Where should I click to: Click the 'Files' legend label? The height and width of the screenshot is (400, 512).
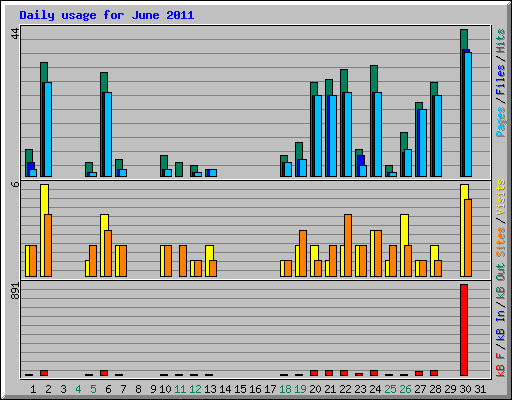pyautogui.click(x=500, y=79)
